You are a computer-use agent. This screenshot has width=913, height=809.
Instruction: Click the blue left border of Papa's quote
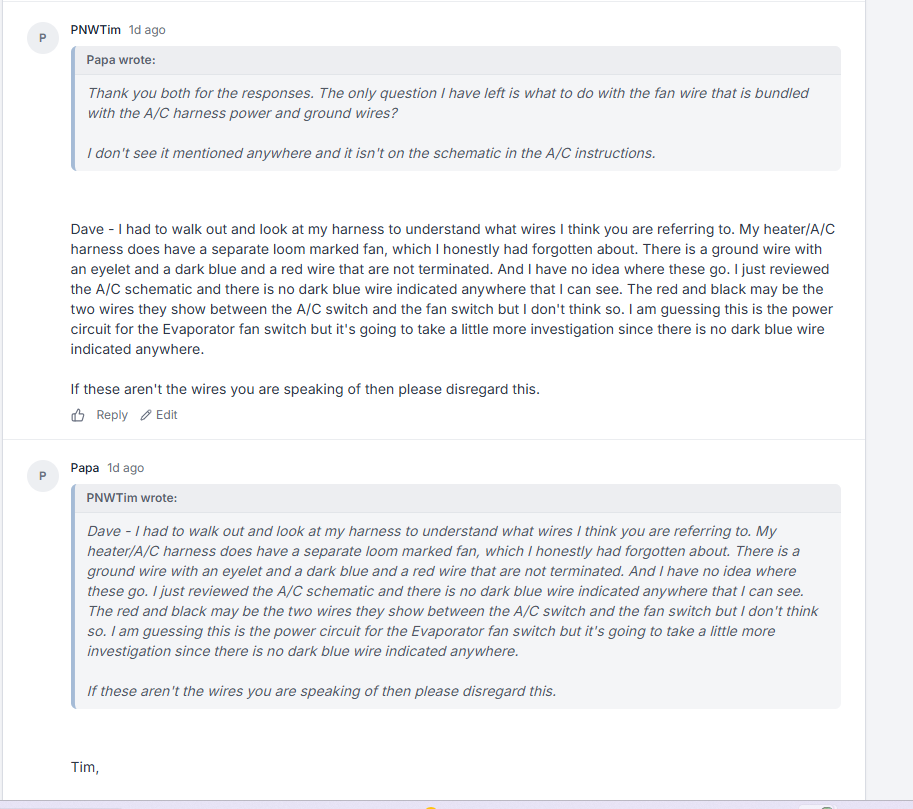(73, 108)
